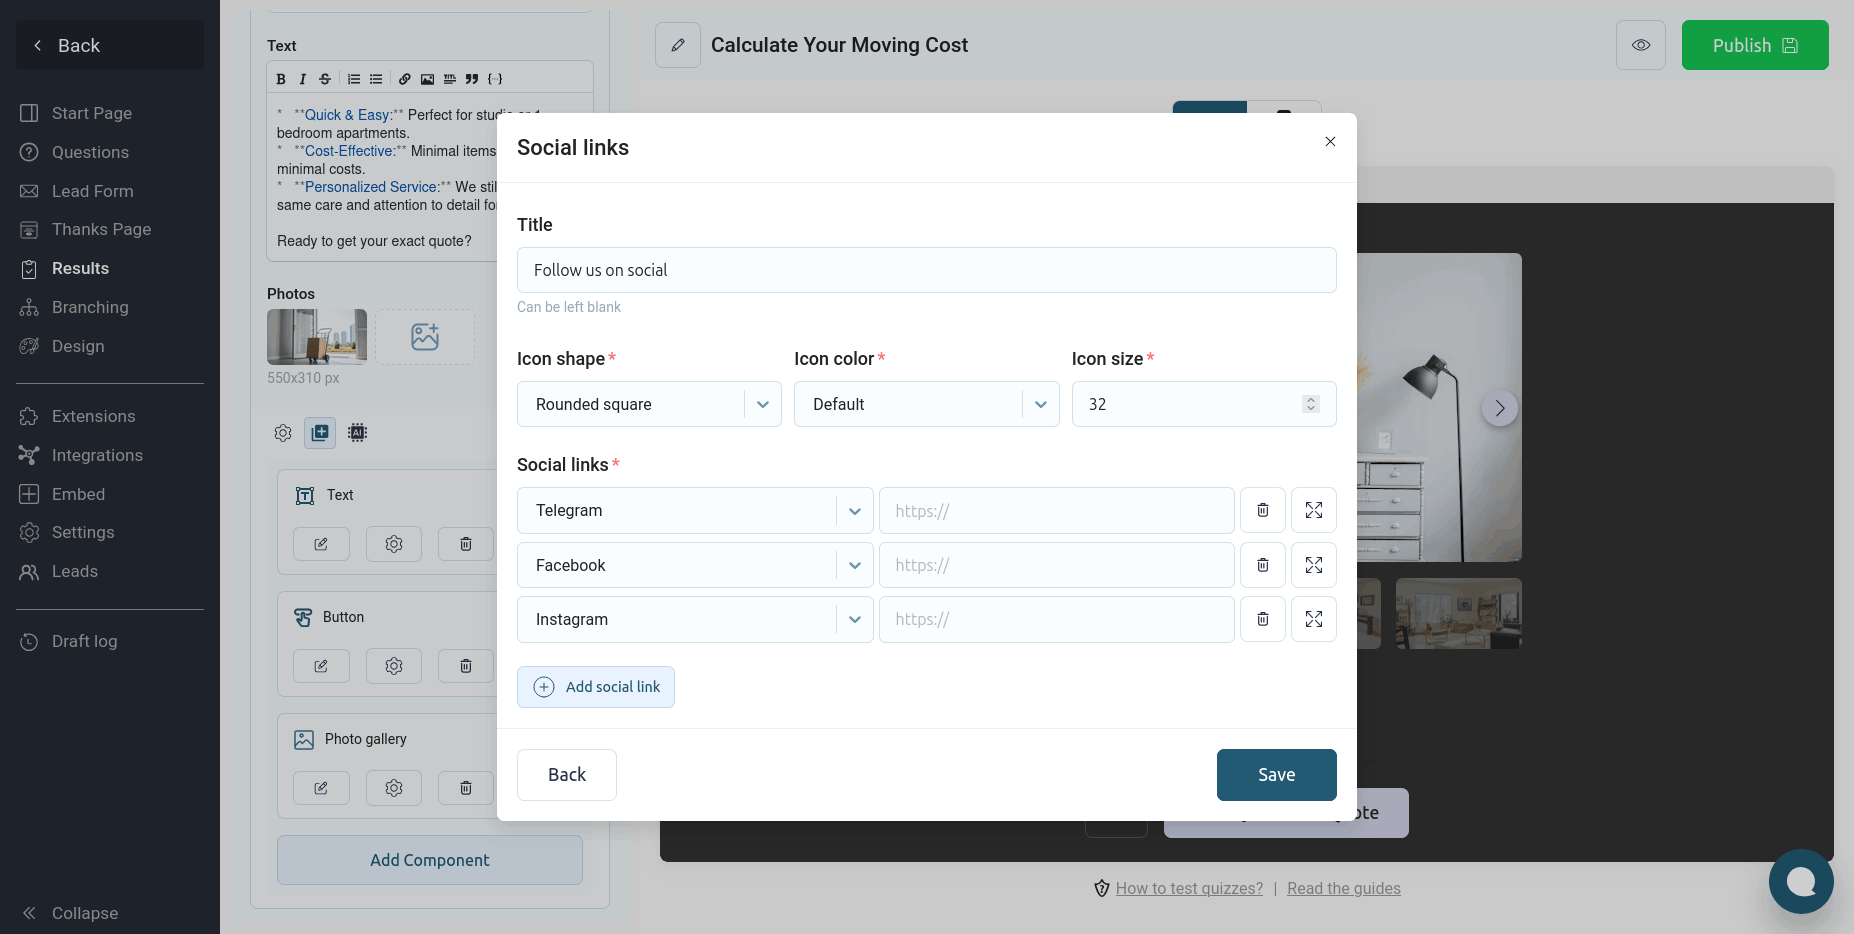Click Add social link button
This screenshot has height=934, width=1854.
[596, 687]
